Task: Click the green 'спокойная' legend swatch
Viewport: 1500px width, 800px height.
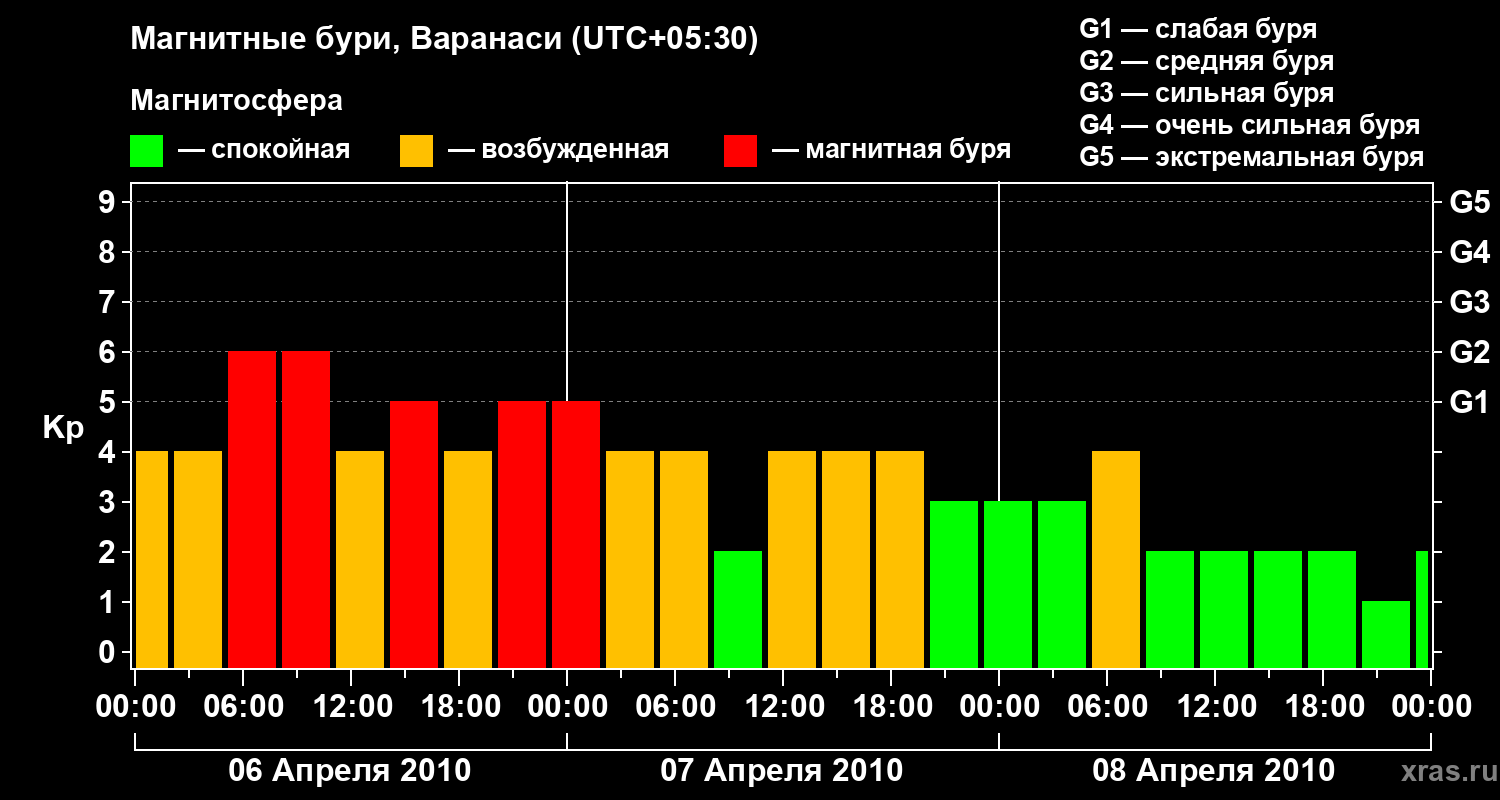Action: click(x=147, y=151)
